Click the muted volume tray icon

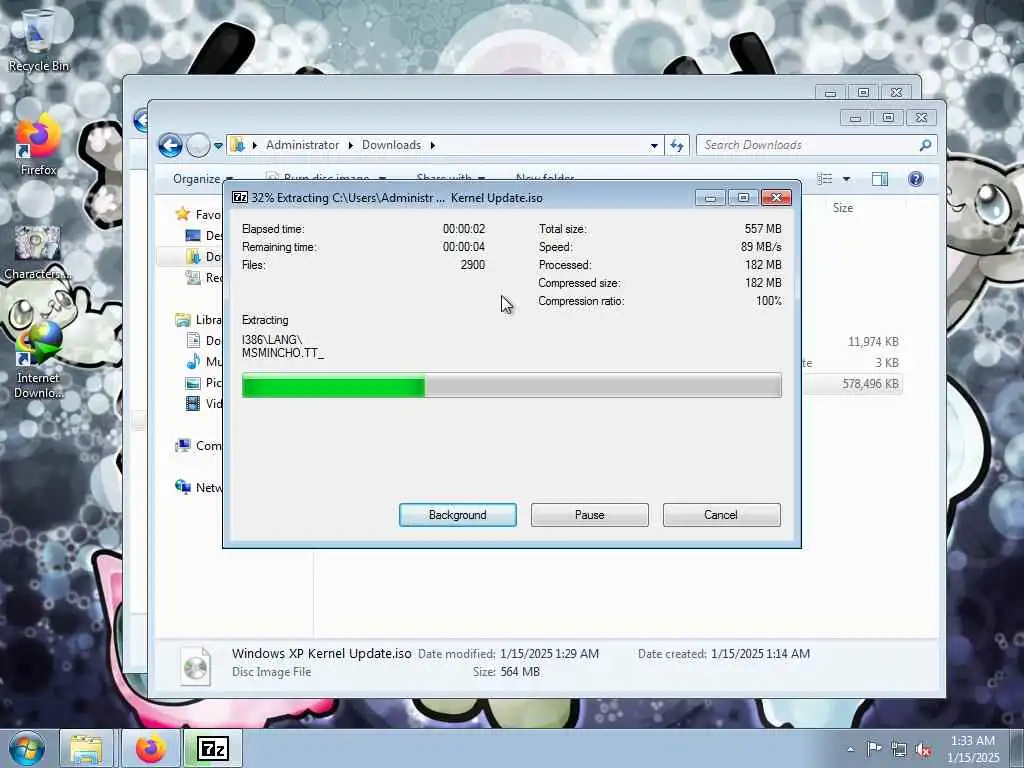(x=923, y=750)
